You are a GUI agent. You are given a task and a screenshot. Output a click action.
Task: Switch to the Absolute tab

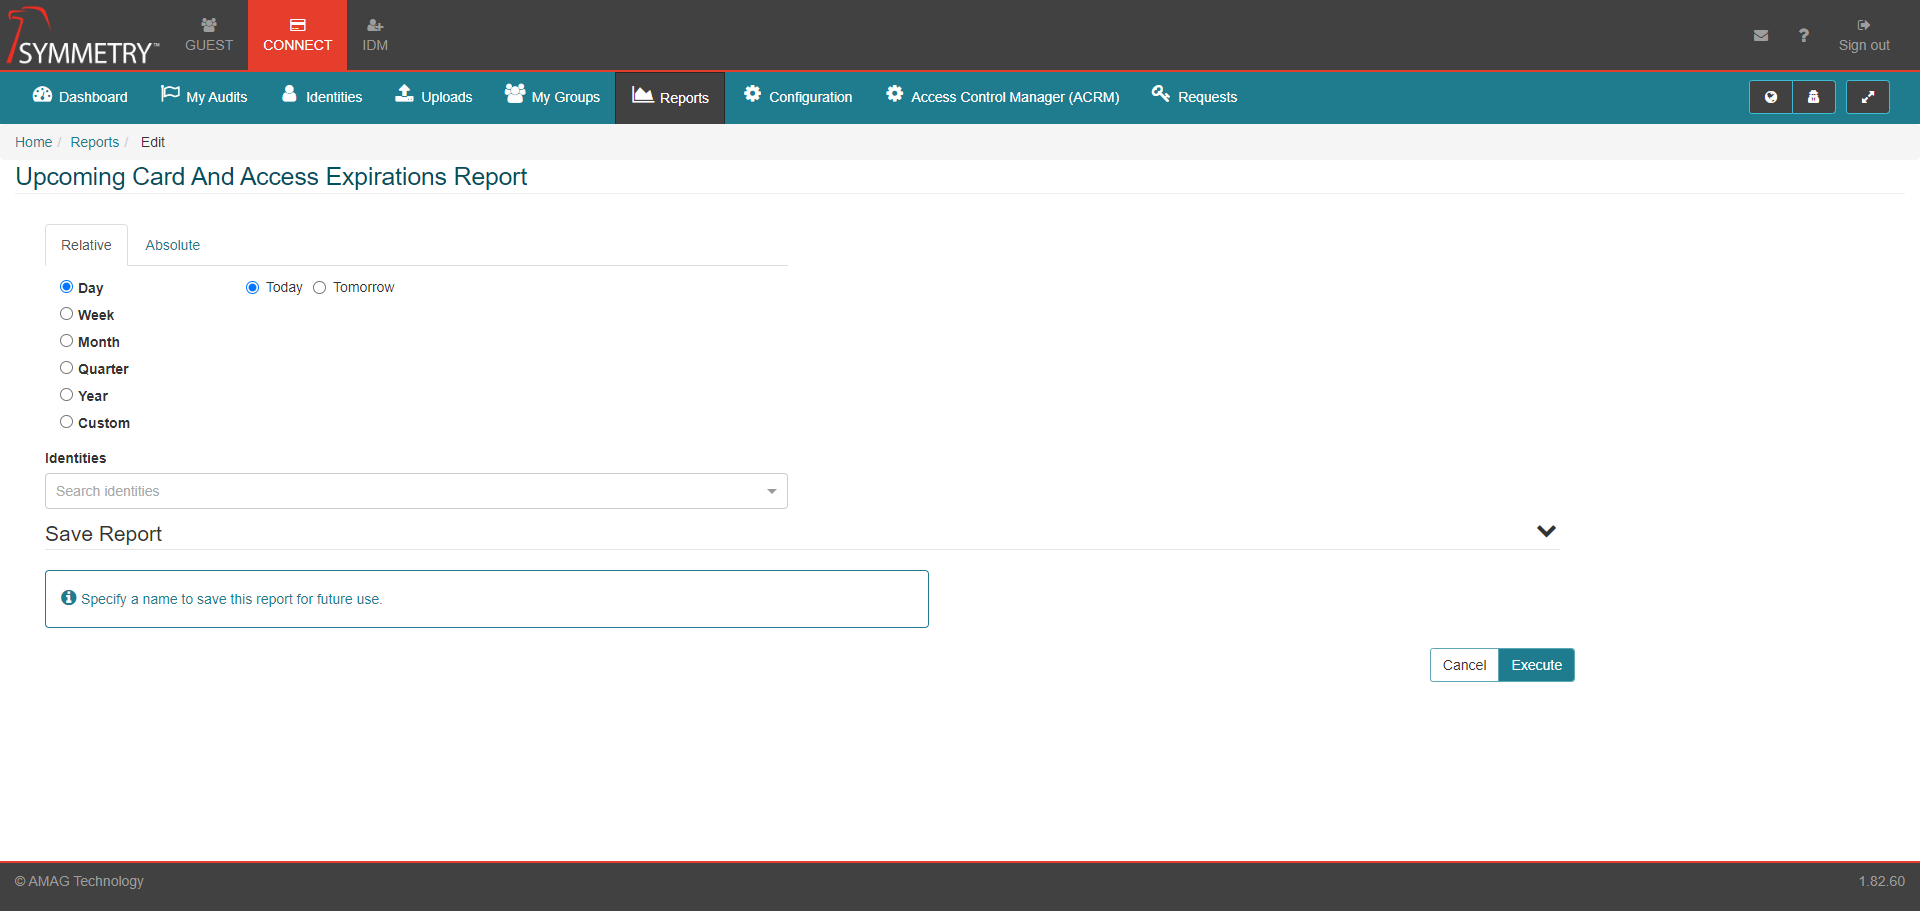point(172,245)
